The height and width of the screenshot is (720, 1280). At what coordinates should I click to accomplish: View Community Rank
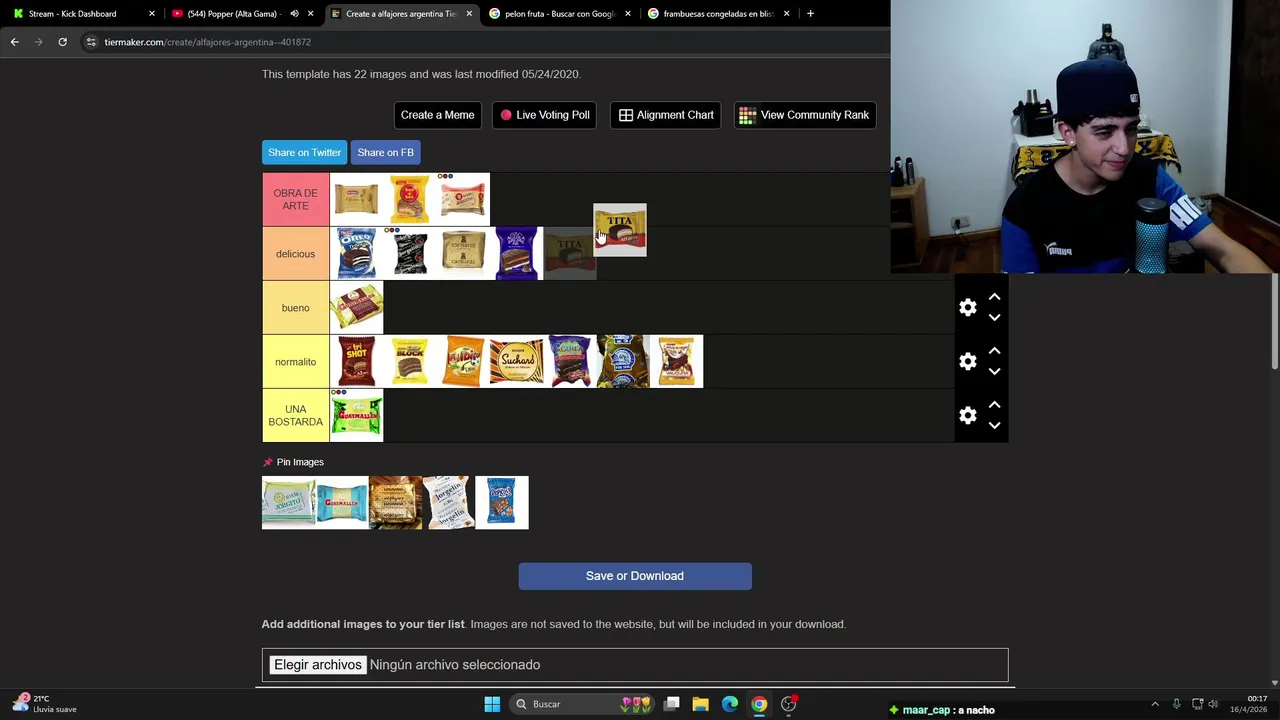804,115
